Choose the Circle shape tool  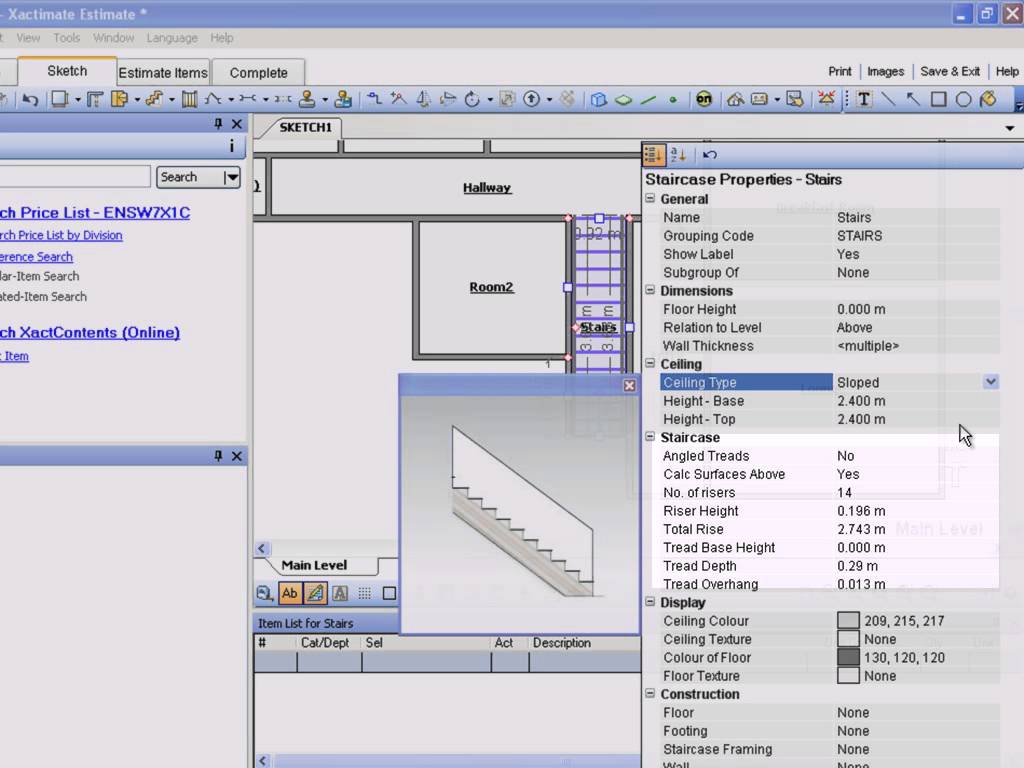pyautogui.click(x=963, y=99)
